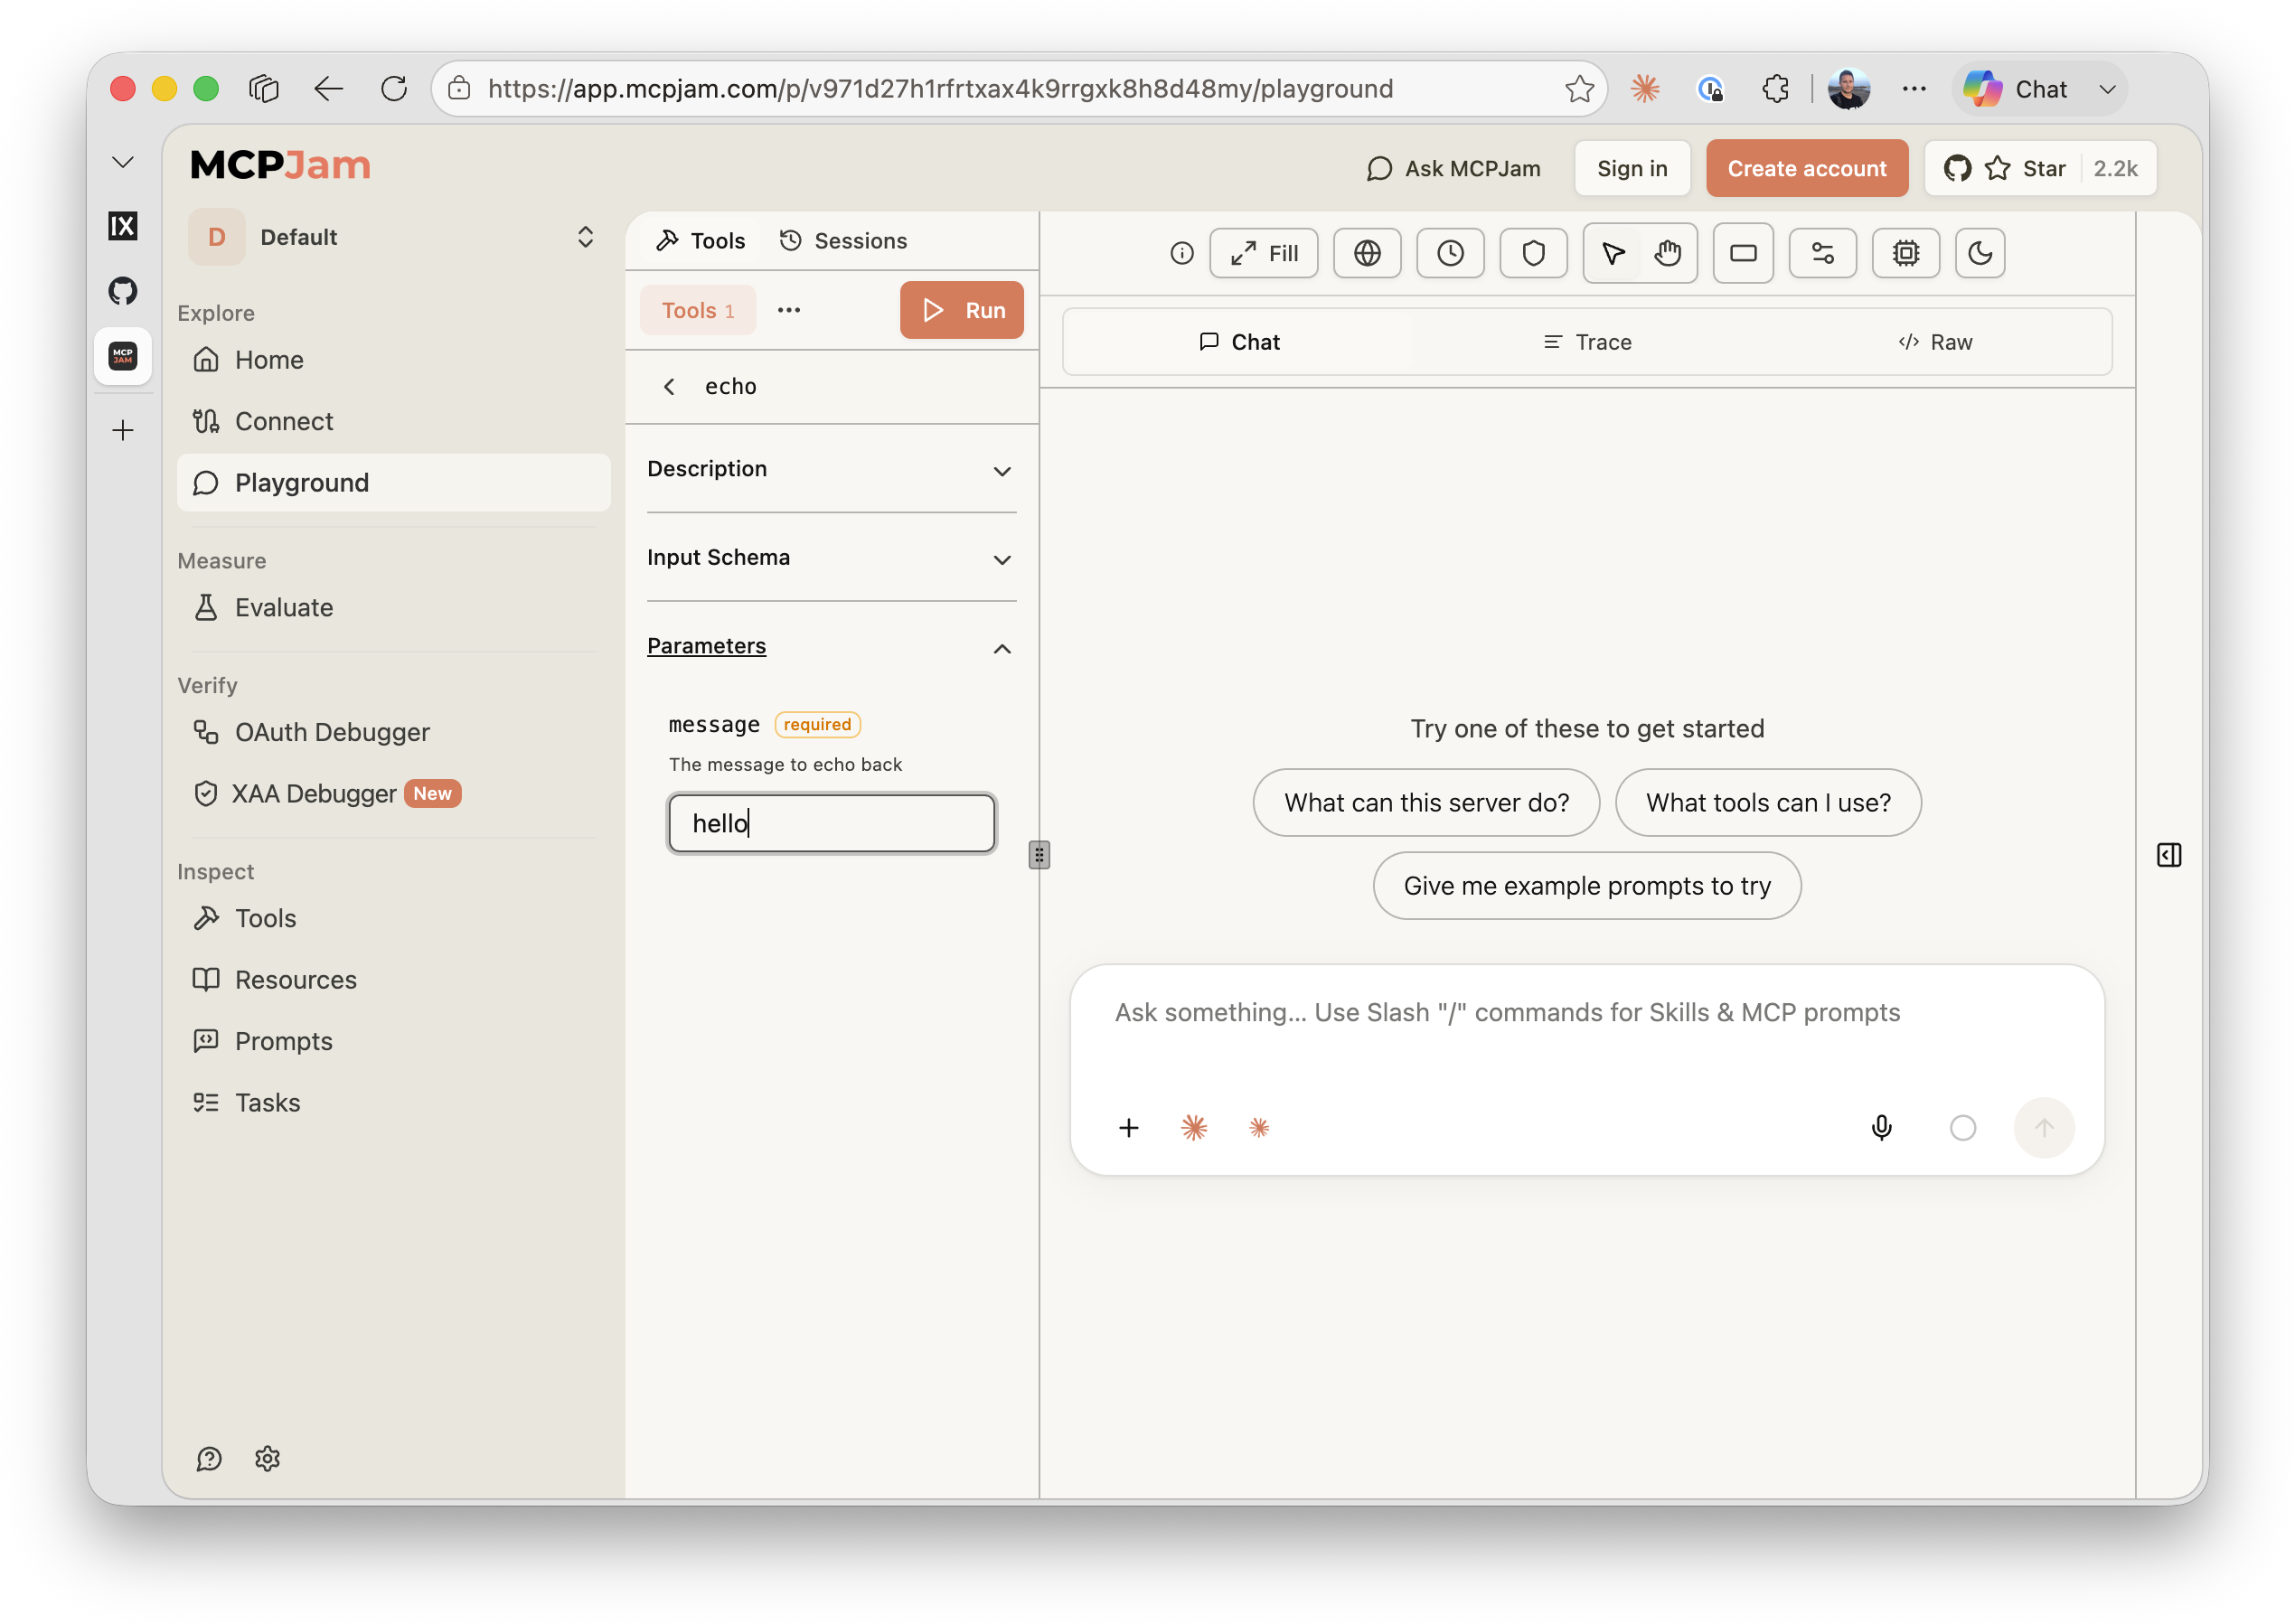Click the feedback chat icon at sidebar bottom
Image resolution: width=2295 pixels, height=1624 pixels.
click(209, 1459)
